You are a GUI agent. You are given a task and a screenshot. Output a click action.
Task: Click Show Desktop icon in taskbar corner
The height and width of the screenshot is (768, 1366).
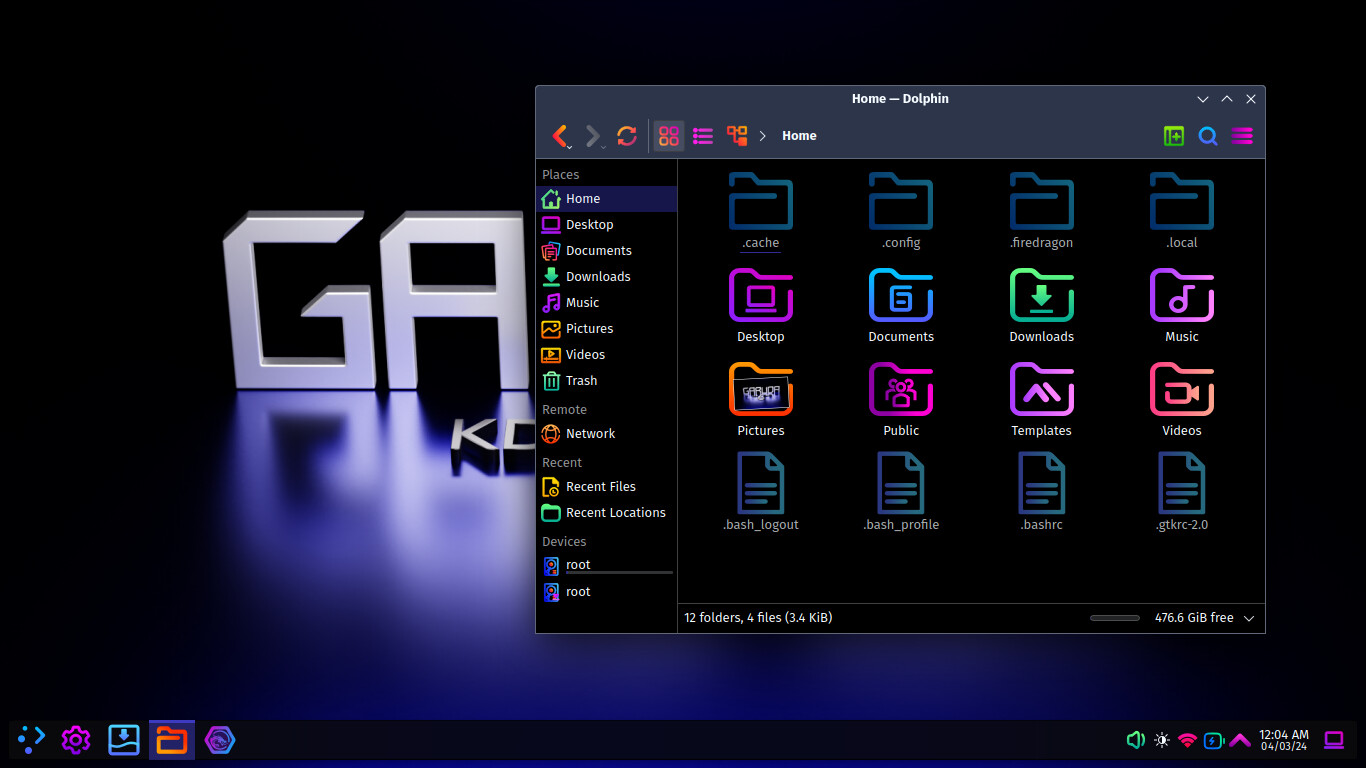point(1334,740)
